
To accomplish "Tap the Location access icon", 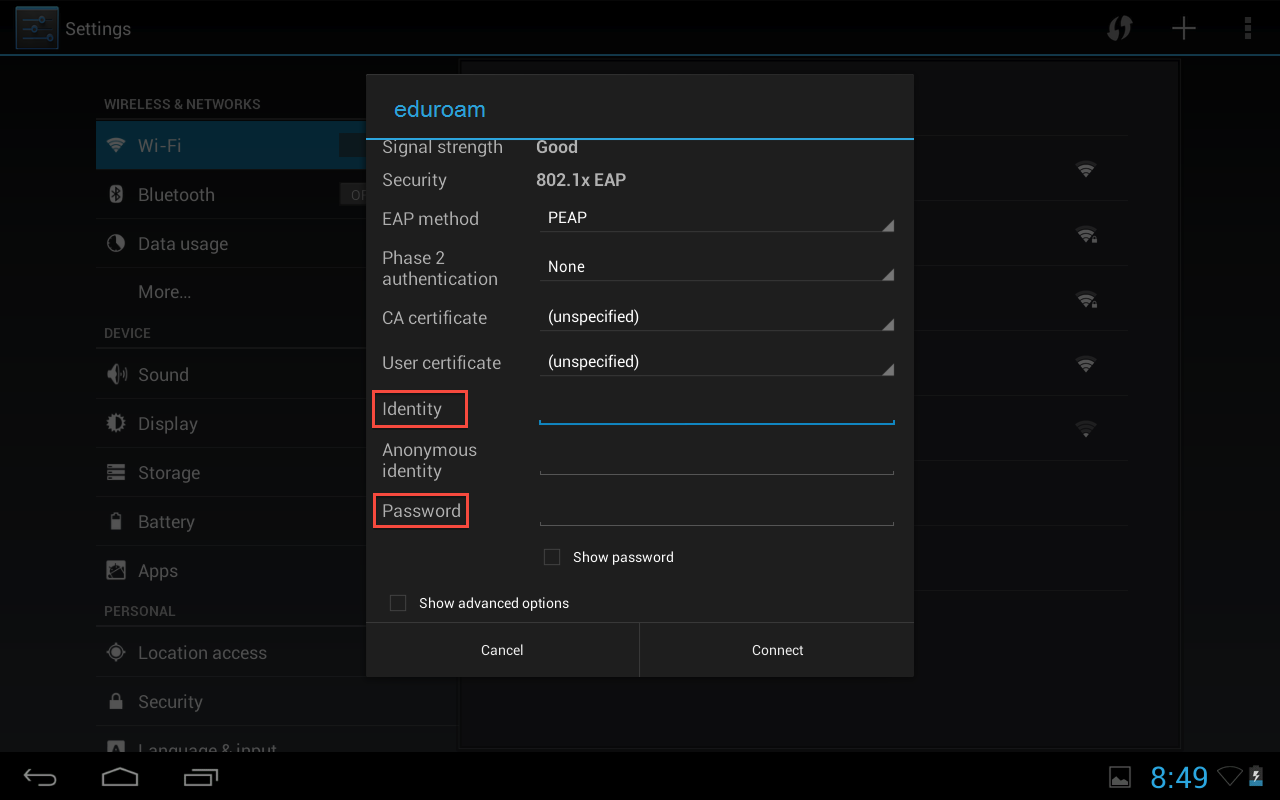I will [x=116, y=652].
